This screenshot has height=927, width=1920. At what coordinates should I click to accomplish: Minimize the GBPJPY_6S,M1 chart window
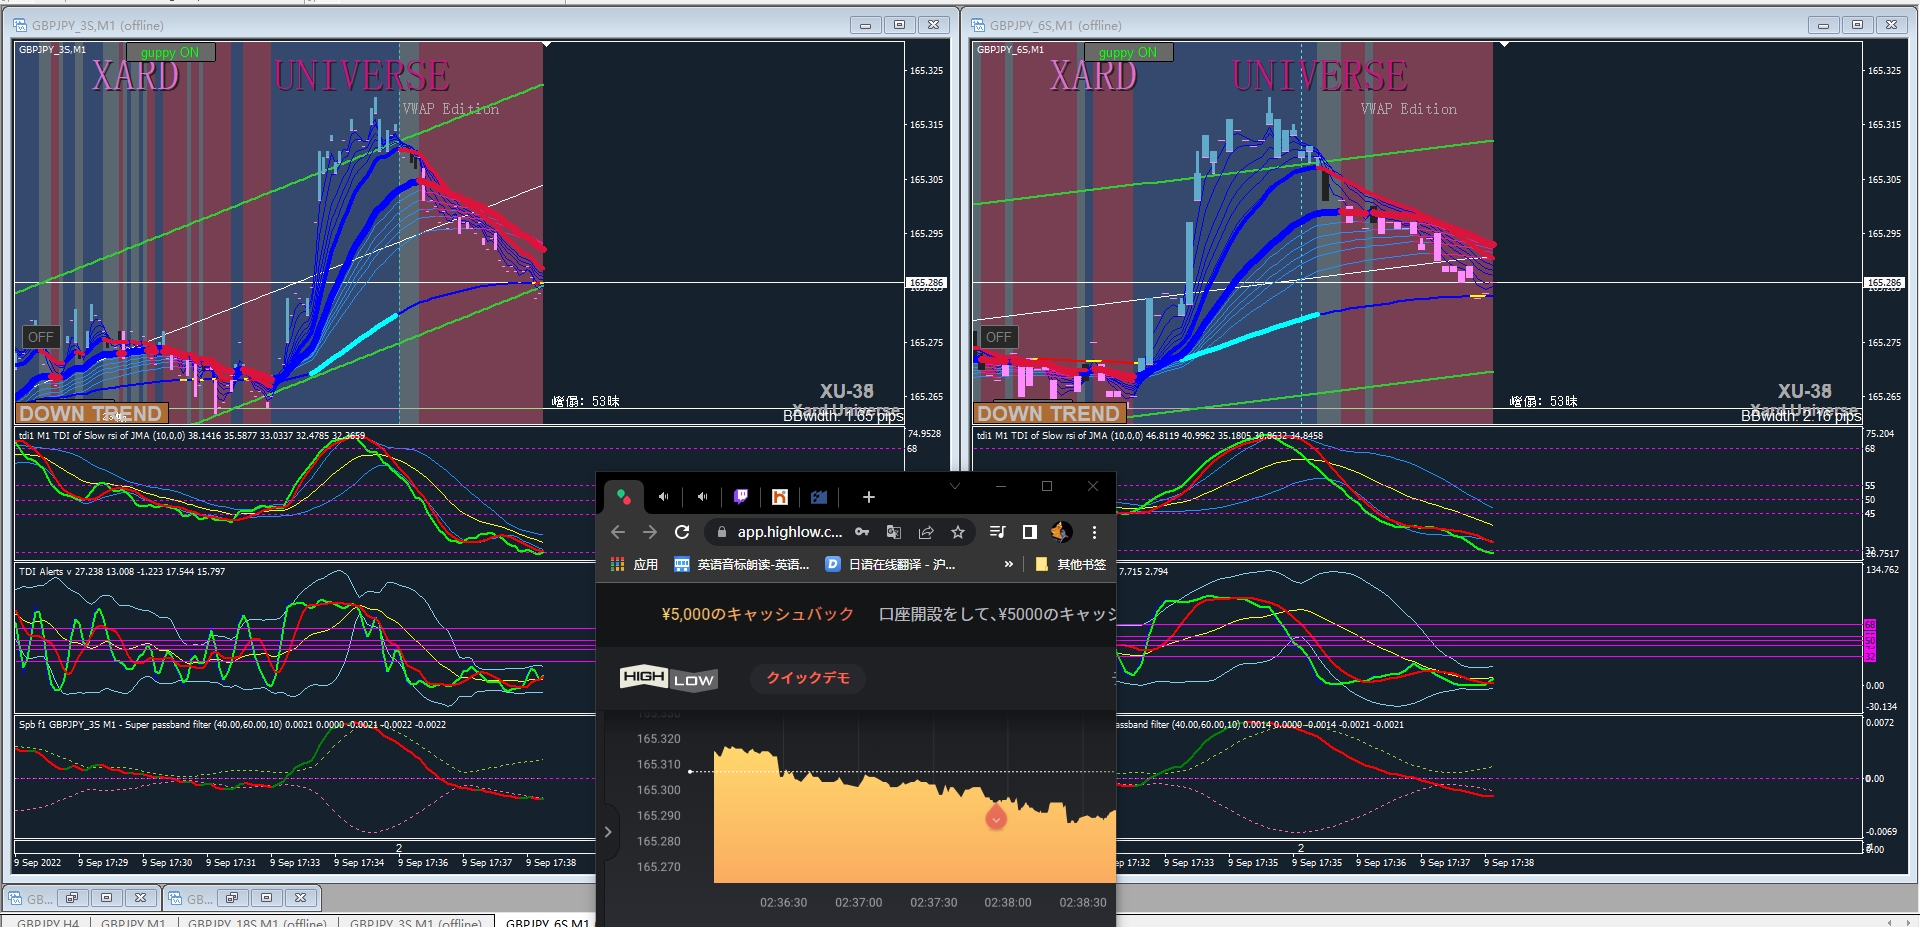pyautogui.click(x=1823, y=25)
